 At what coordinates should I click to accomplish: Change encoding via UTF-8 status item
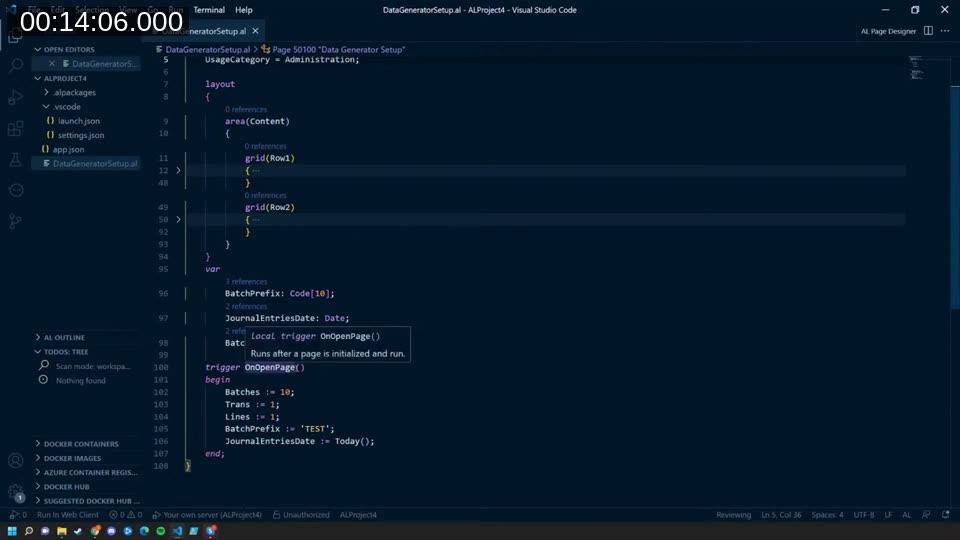(864, 515)
